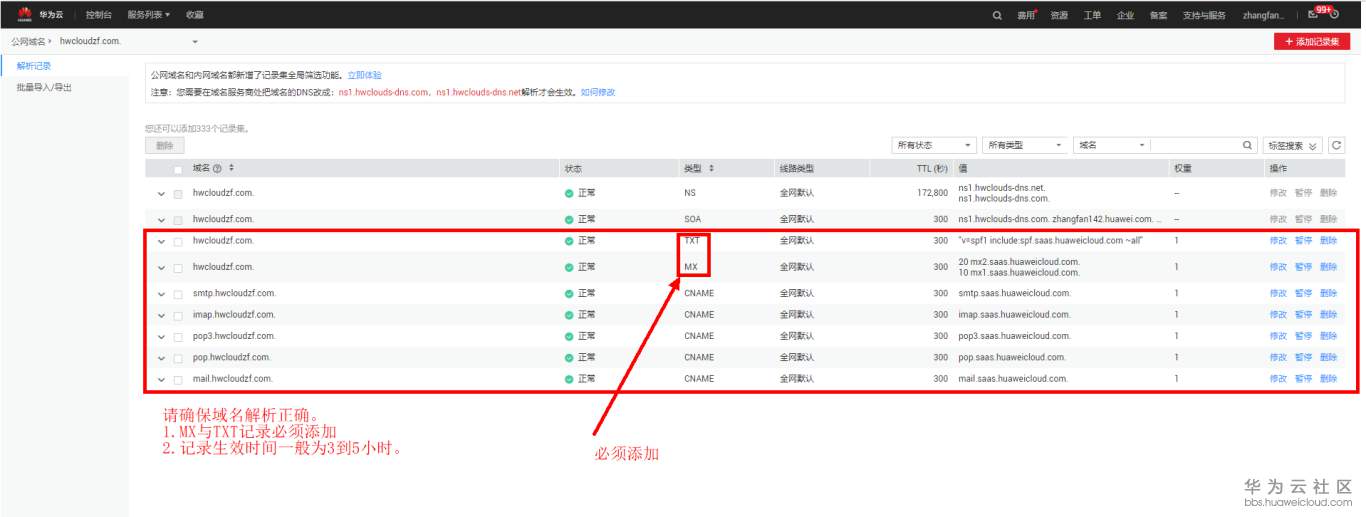Screen dimensions: 1366x517
Task: Click the magnifier icon in the record search box
Action: [1247, 145]
